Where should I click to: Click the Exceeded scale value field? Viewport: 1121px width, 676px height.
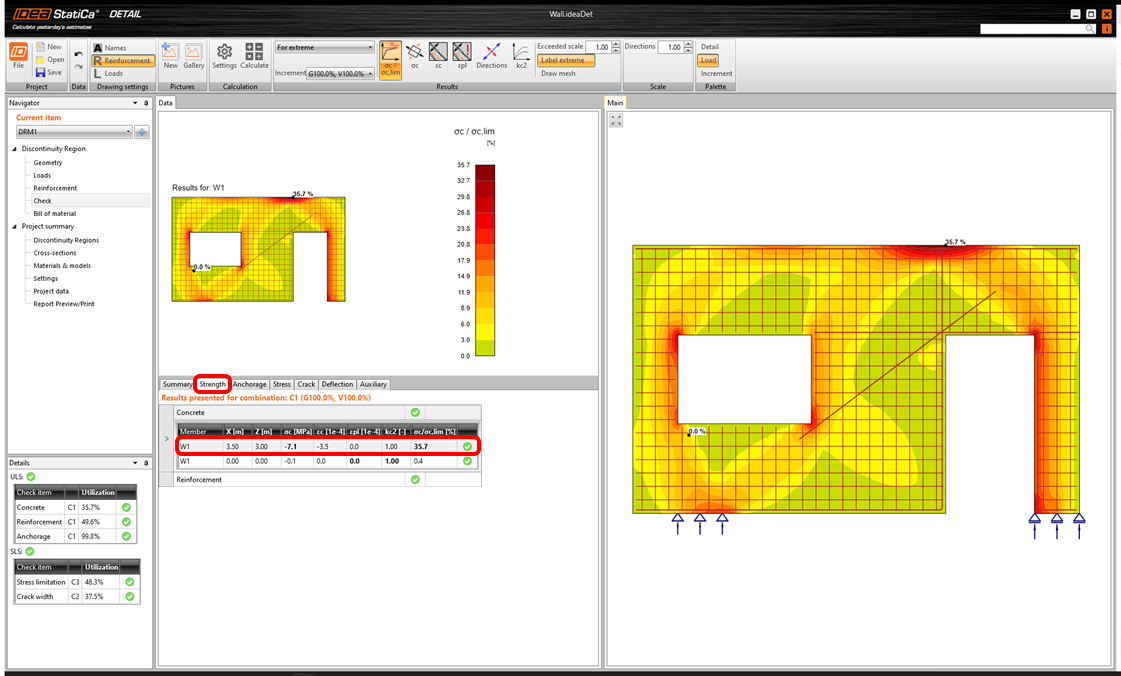(599, 47)
